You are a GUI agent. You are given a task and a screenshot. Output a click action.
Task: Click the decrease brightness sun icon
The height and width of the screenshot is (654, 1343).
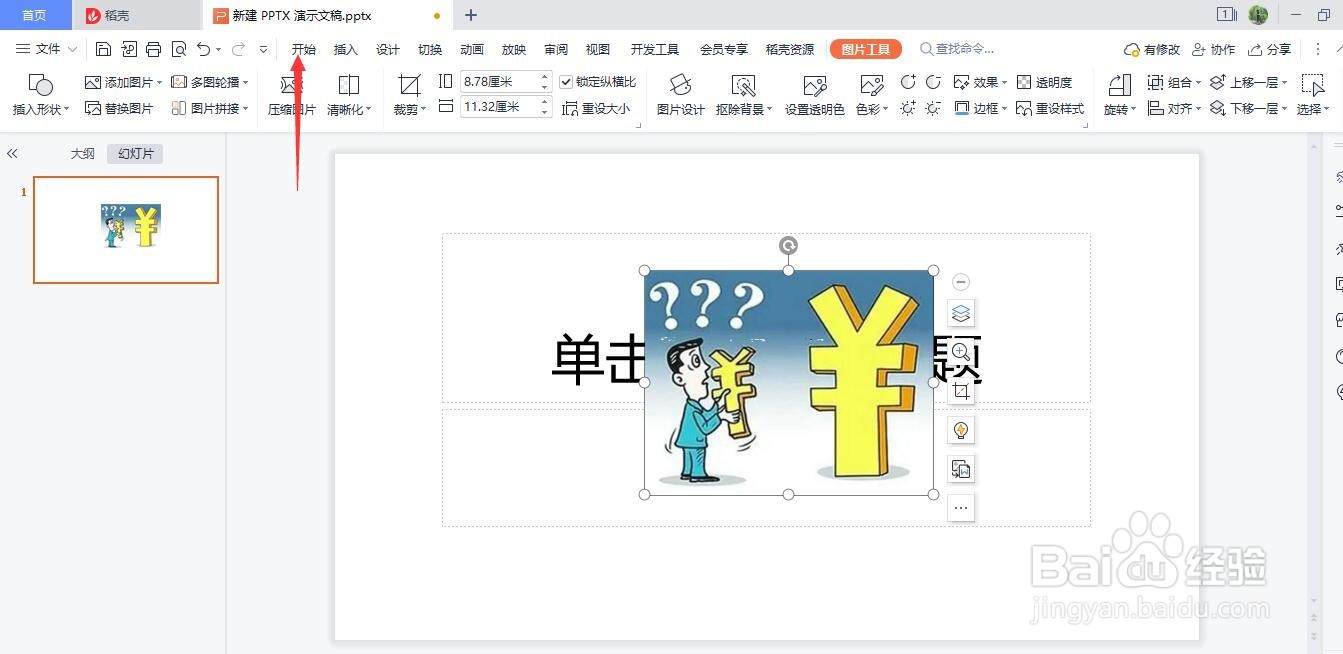pos(933,108)
